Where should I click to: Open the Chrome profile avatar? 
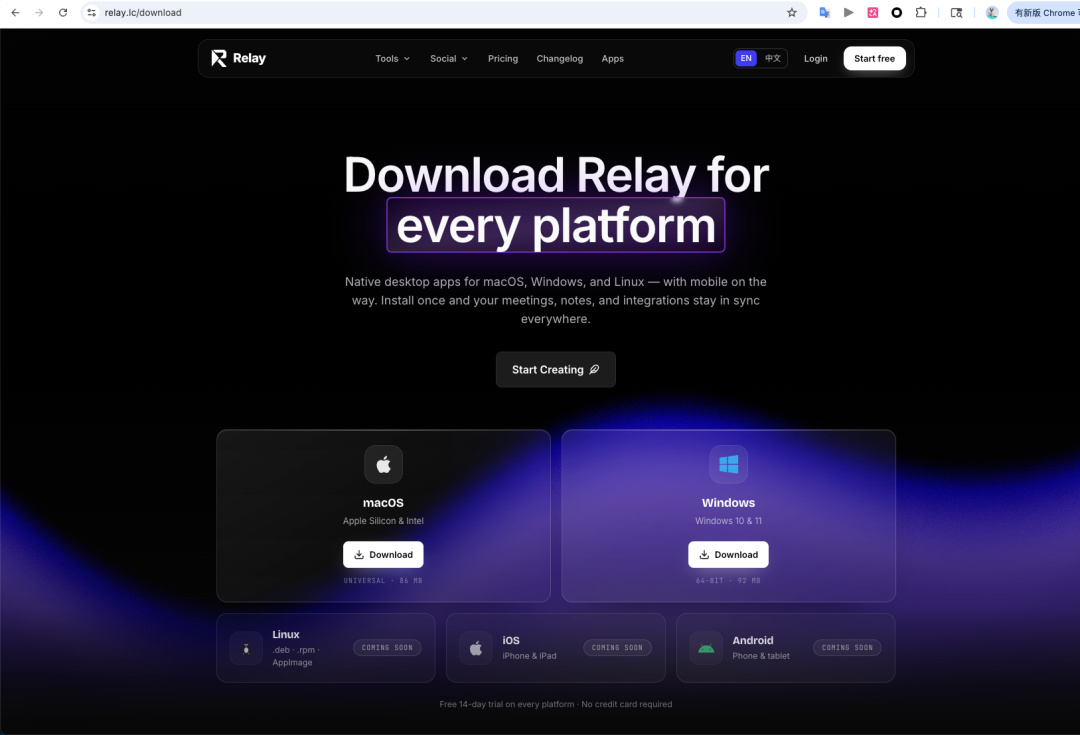click(x=992, y=12)
